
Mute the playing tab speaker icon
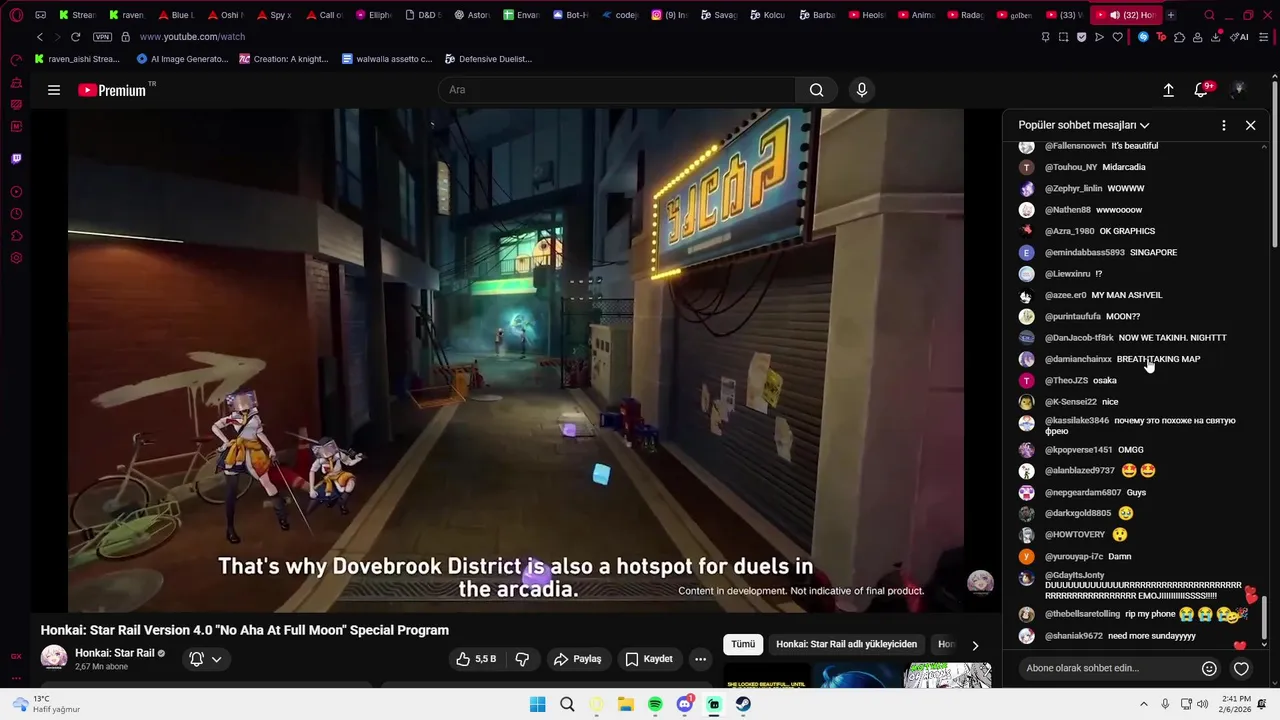click(1114, 15)
